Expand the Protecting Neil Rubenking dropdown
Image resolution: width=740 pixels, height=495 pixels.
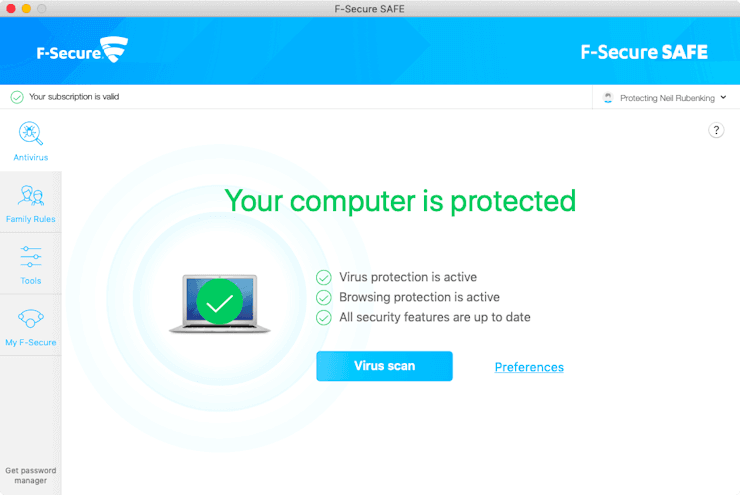tap(667, 98)
